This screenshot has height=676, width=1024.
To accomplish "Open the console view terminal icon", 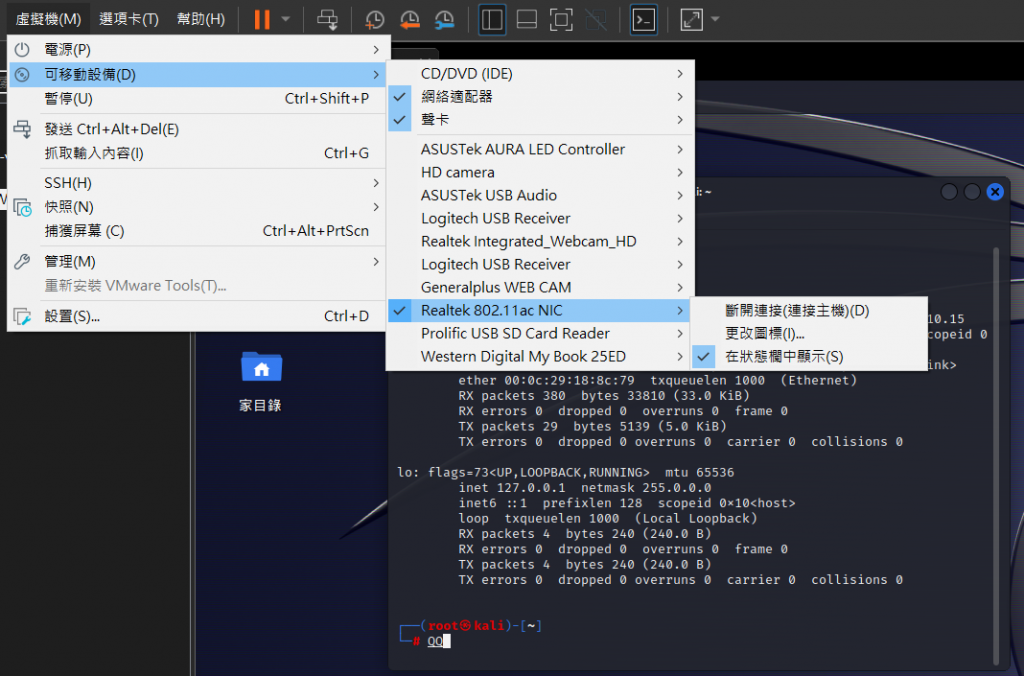I will click(643, 20).
